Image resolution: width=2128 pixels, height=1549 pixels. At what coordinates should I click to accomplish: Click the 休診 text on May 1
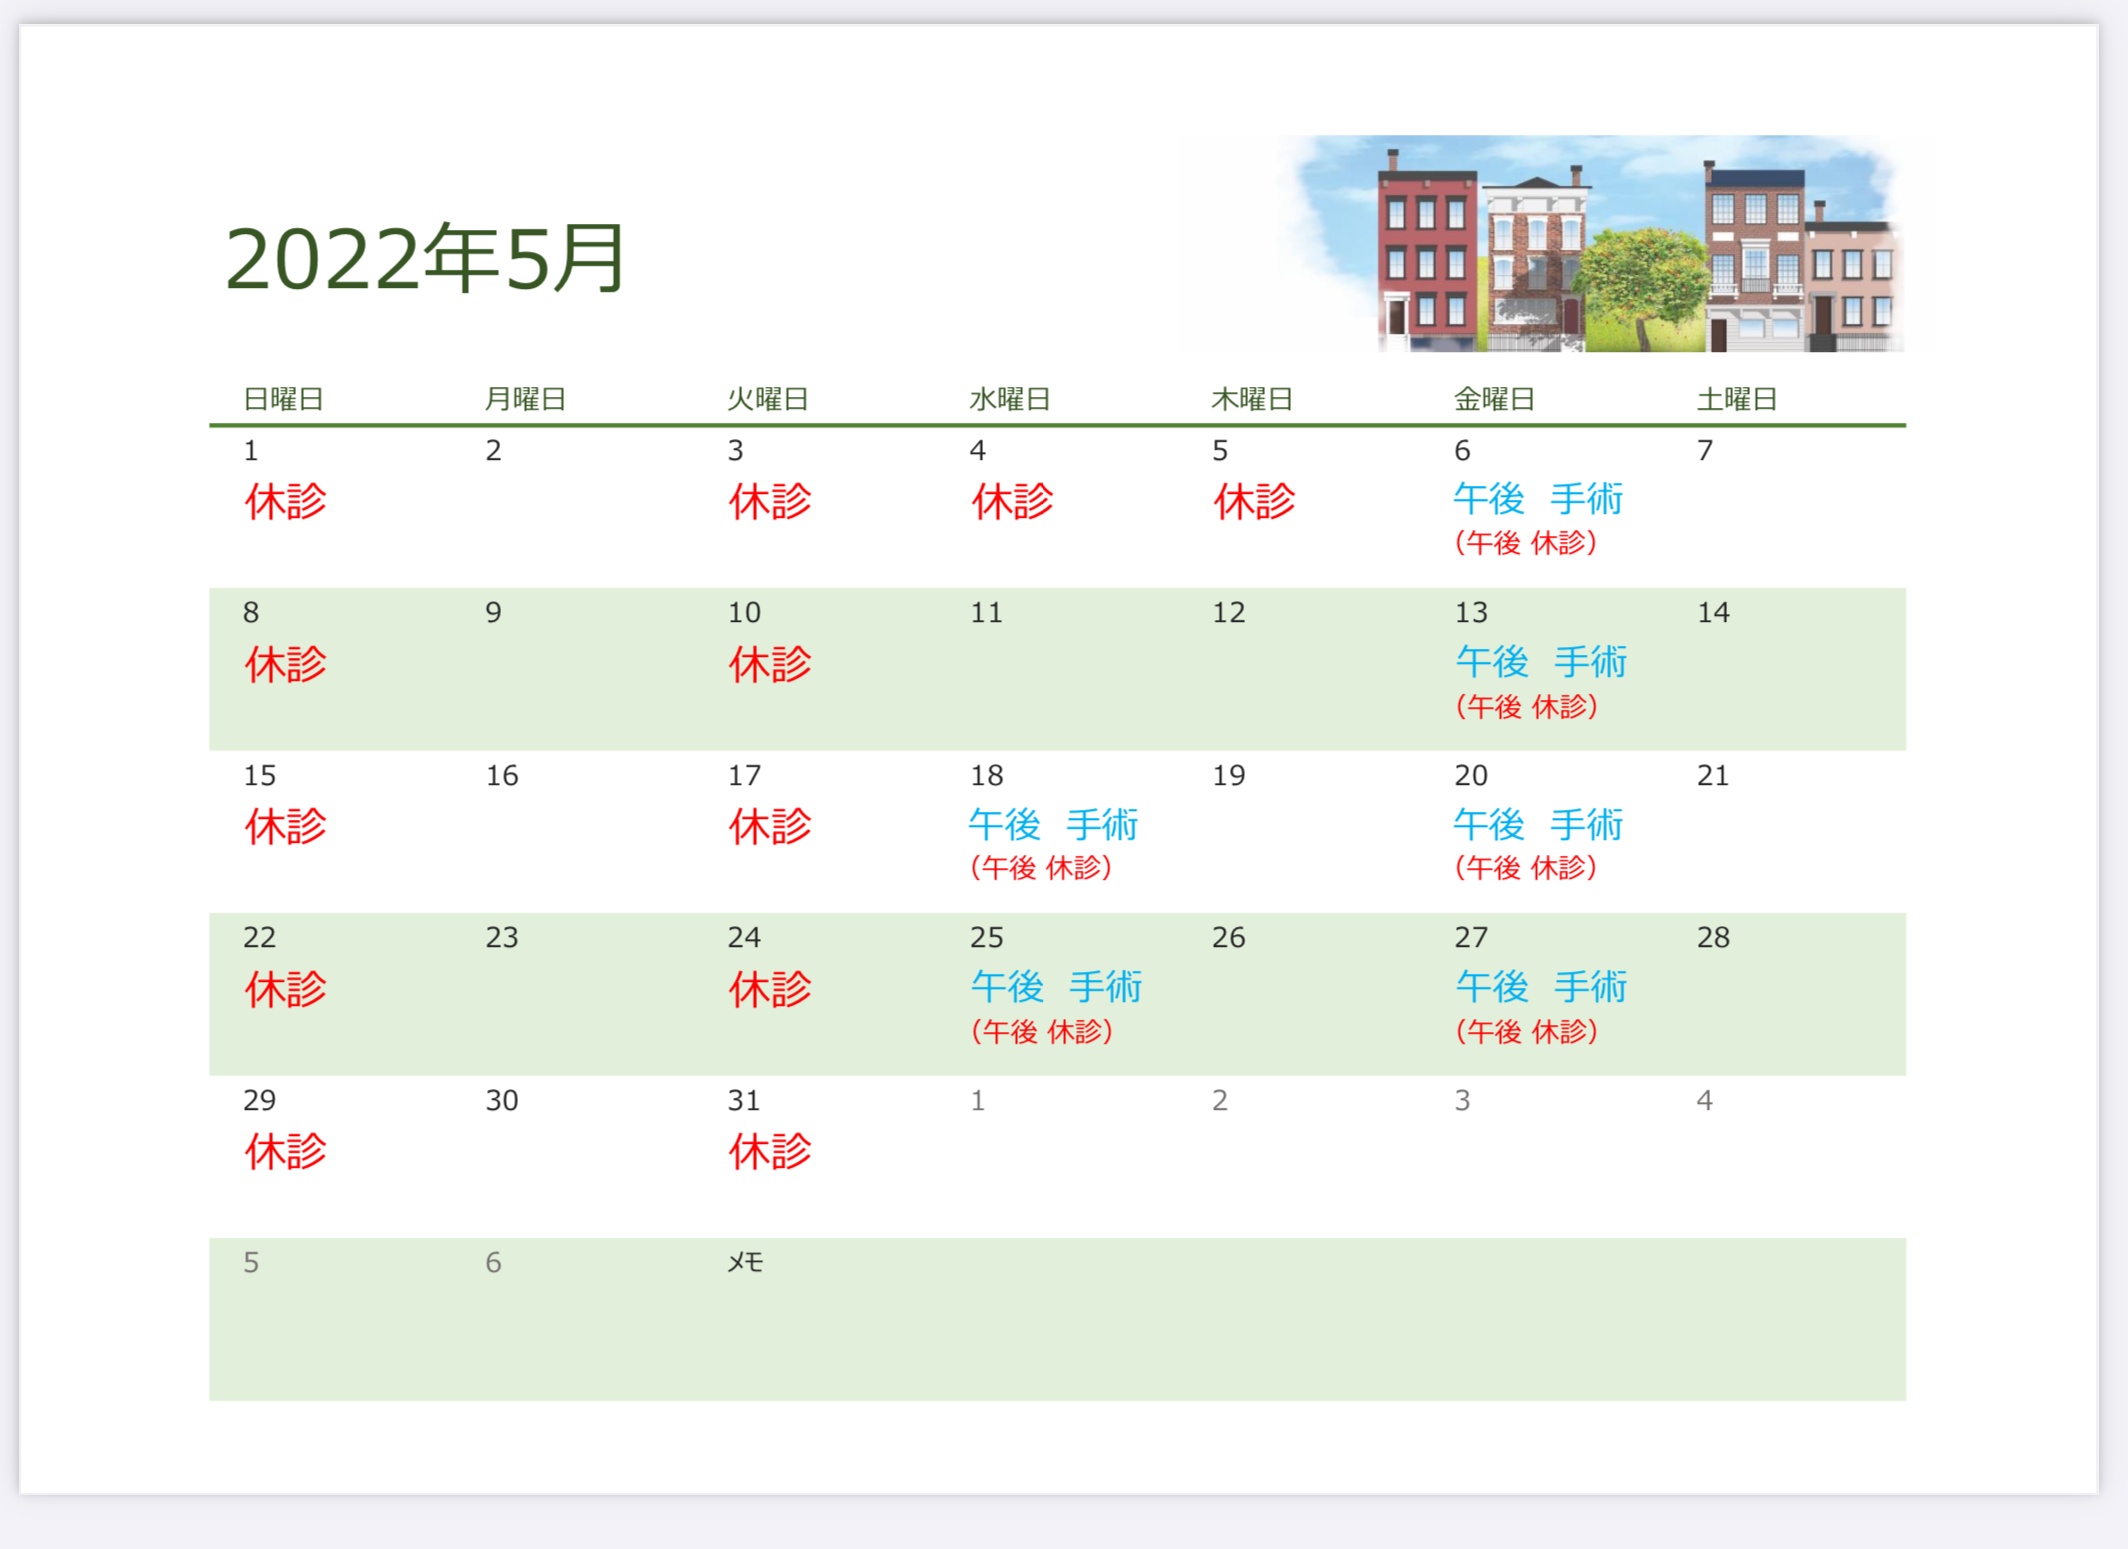286,501
